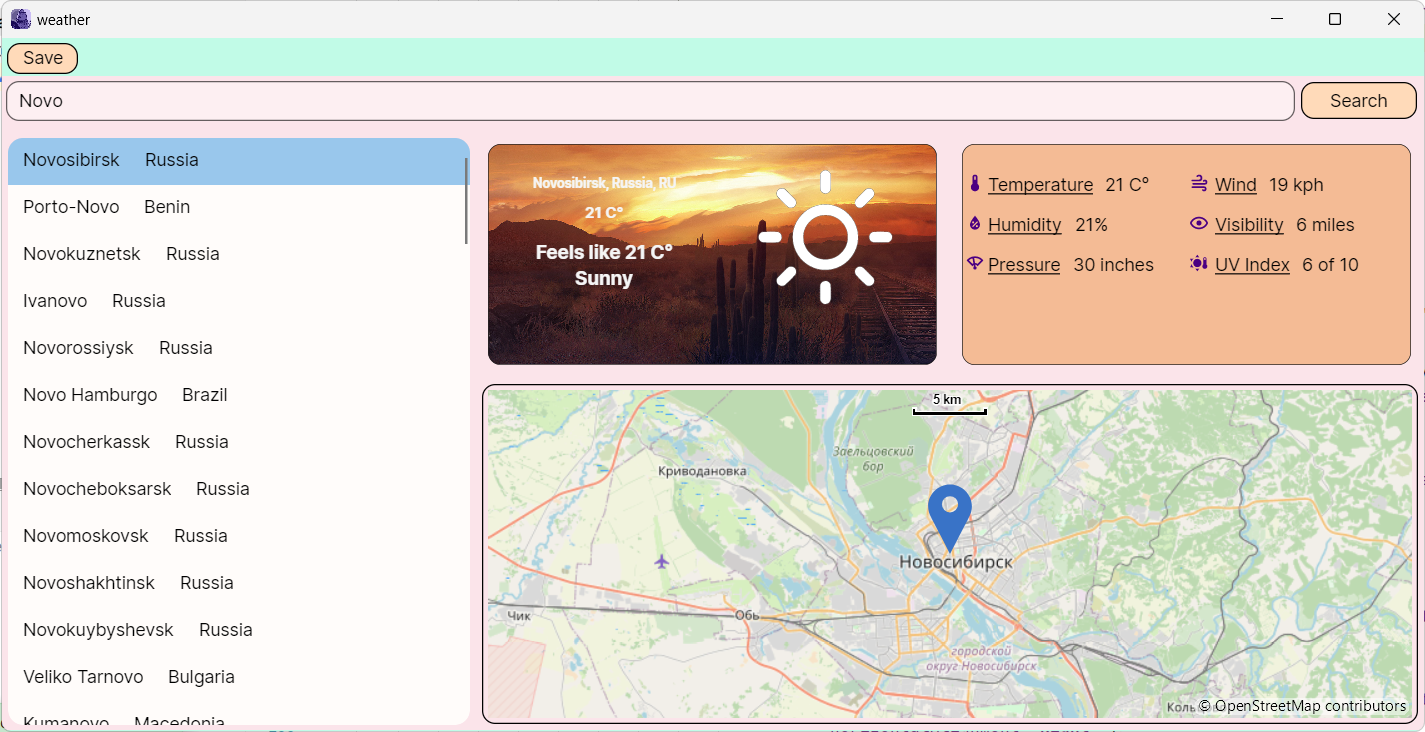Click the 21% humidity value

[1091, 225]
